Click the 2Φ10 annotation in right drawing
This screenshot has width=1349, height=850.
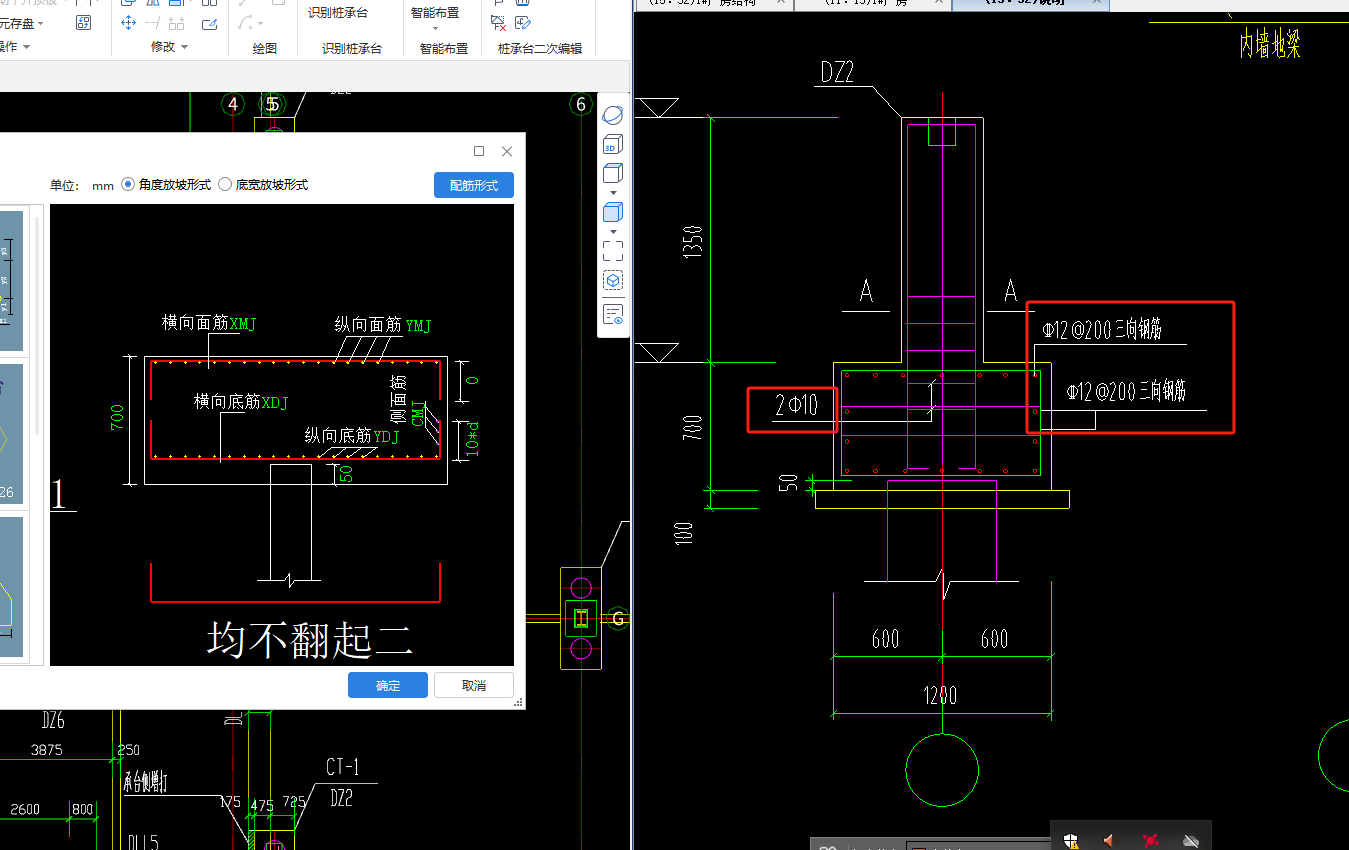tap(797, 405)
